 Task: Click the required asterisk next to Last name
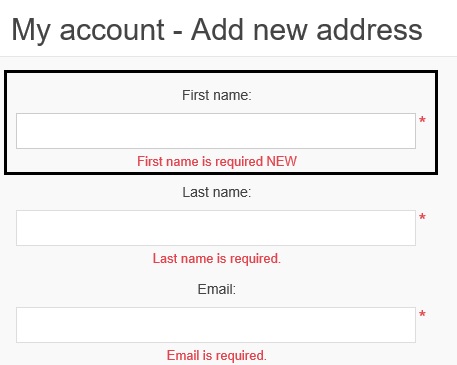click(422, 217)
